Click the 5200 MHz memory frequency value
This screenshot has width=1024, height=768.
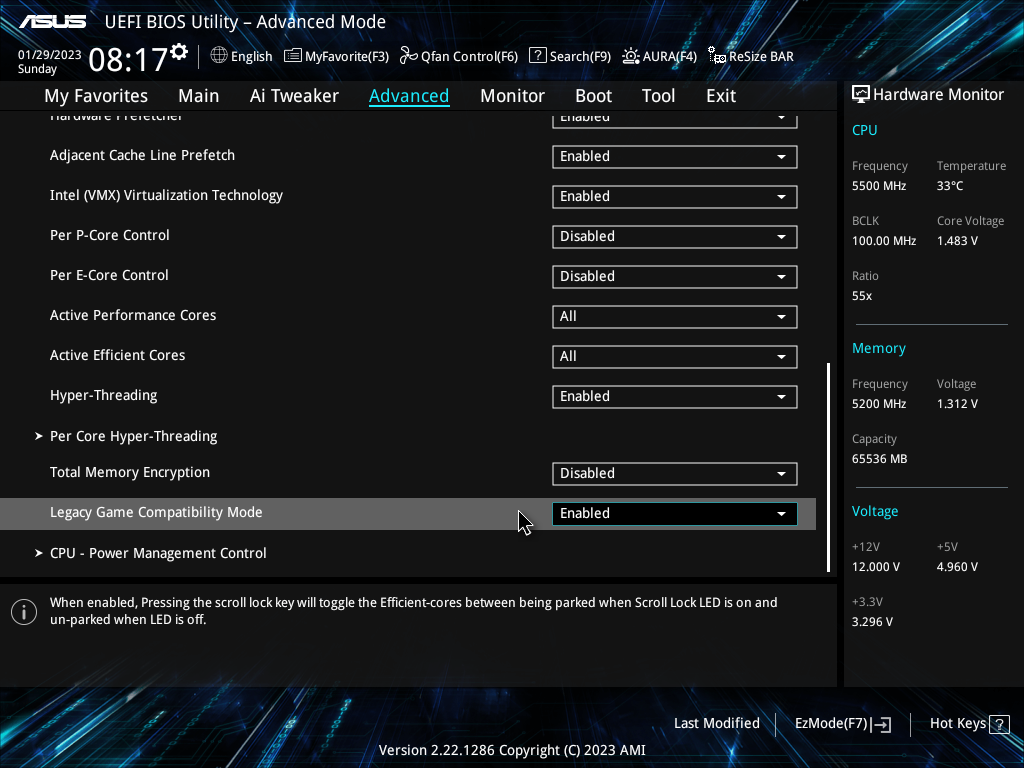pyautogui.click(x=879, y=404)
